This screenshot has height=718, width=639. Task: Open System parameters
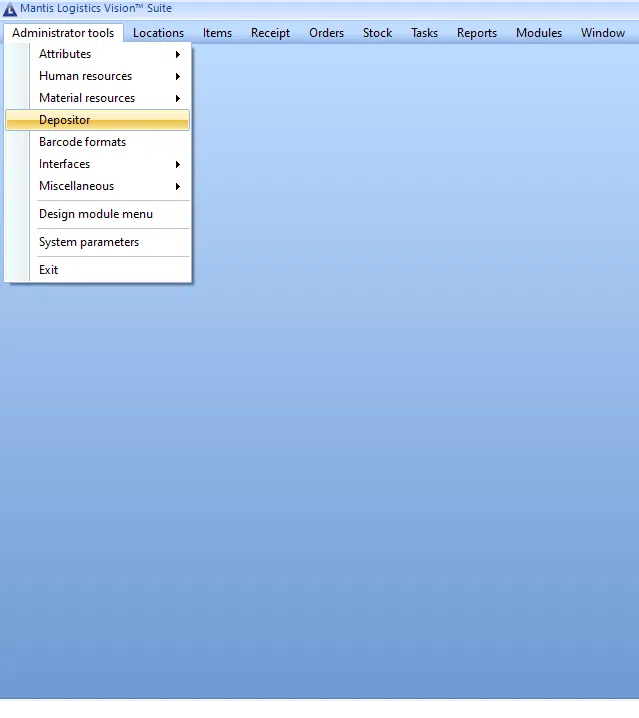click(x=89, y=242)
